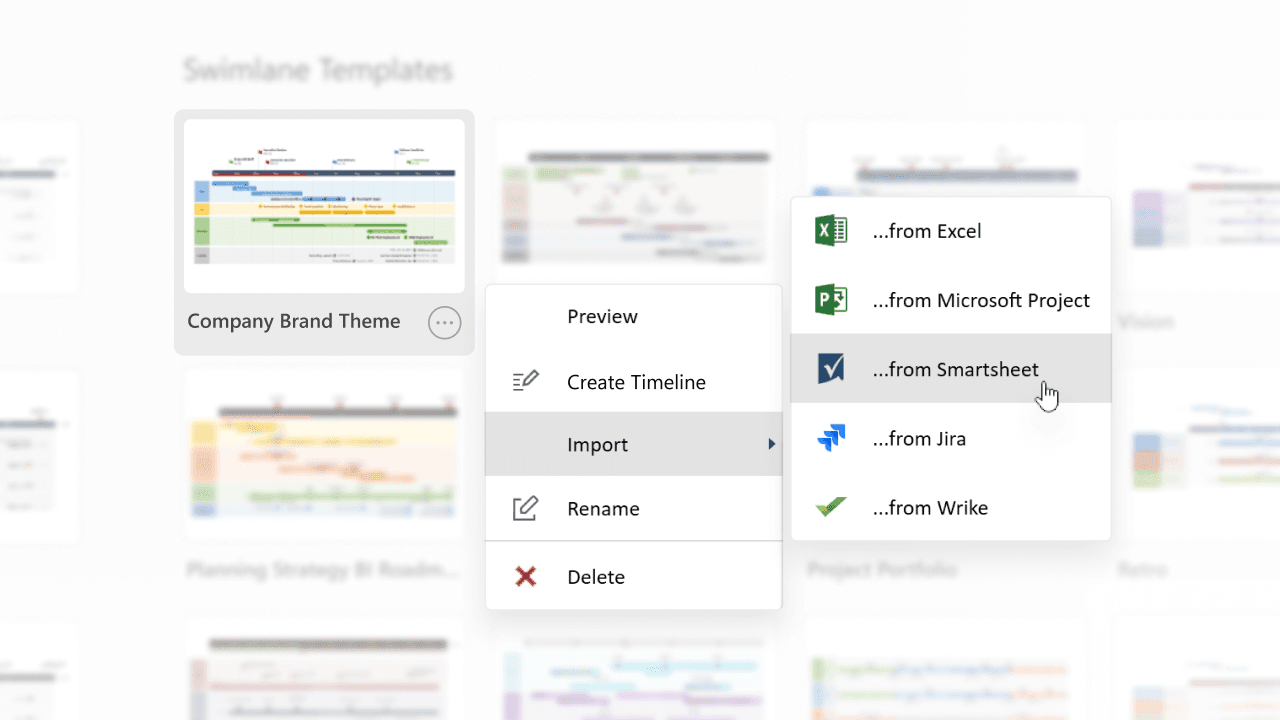Choose Rename from the context menu
The width and height of the screenshot is (1280, 720).
point(633,508)
